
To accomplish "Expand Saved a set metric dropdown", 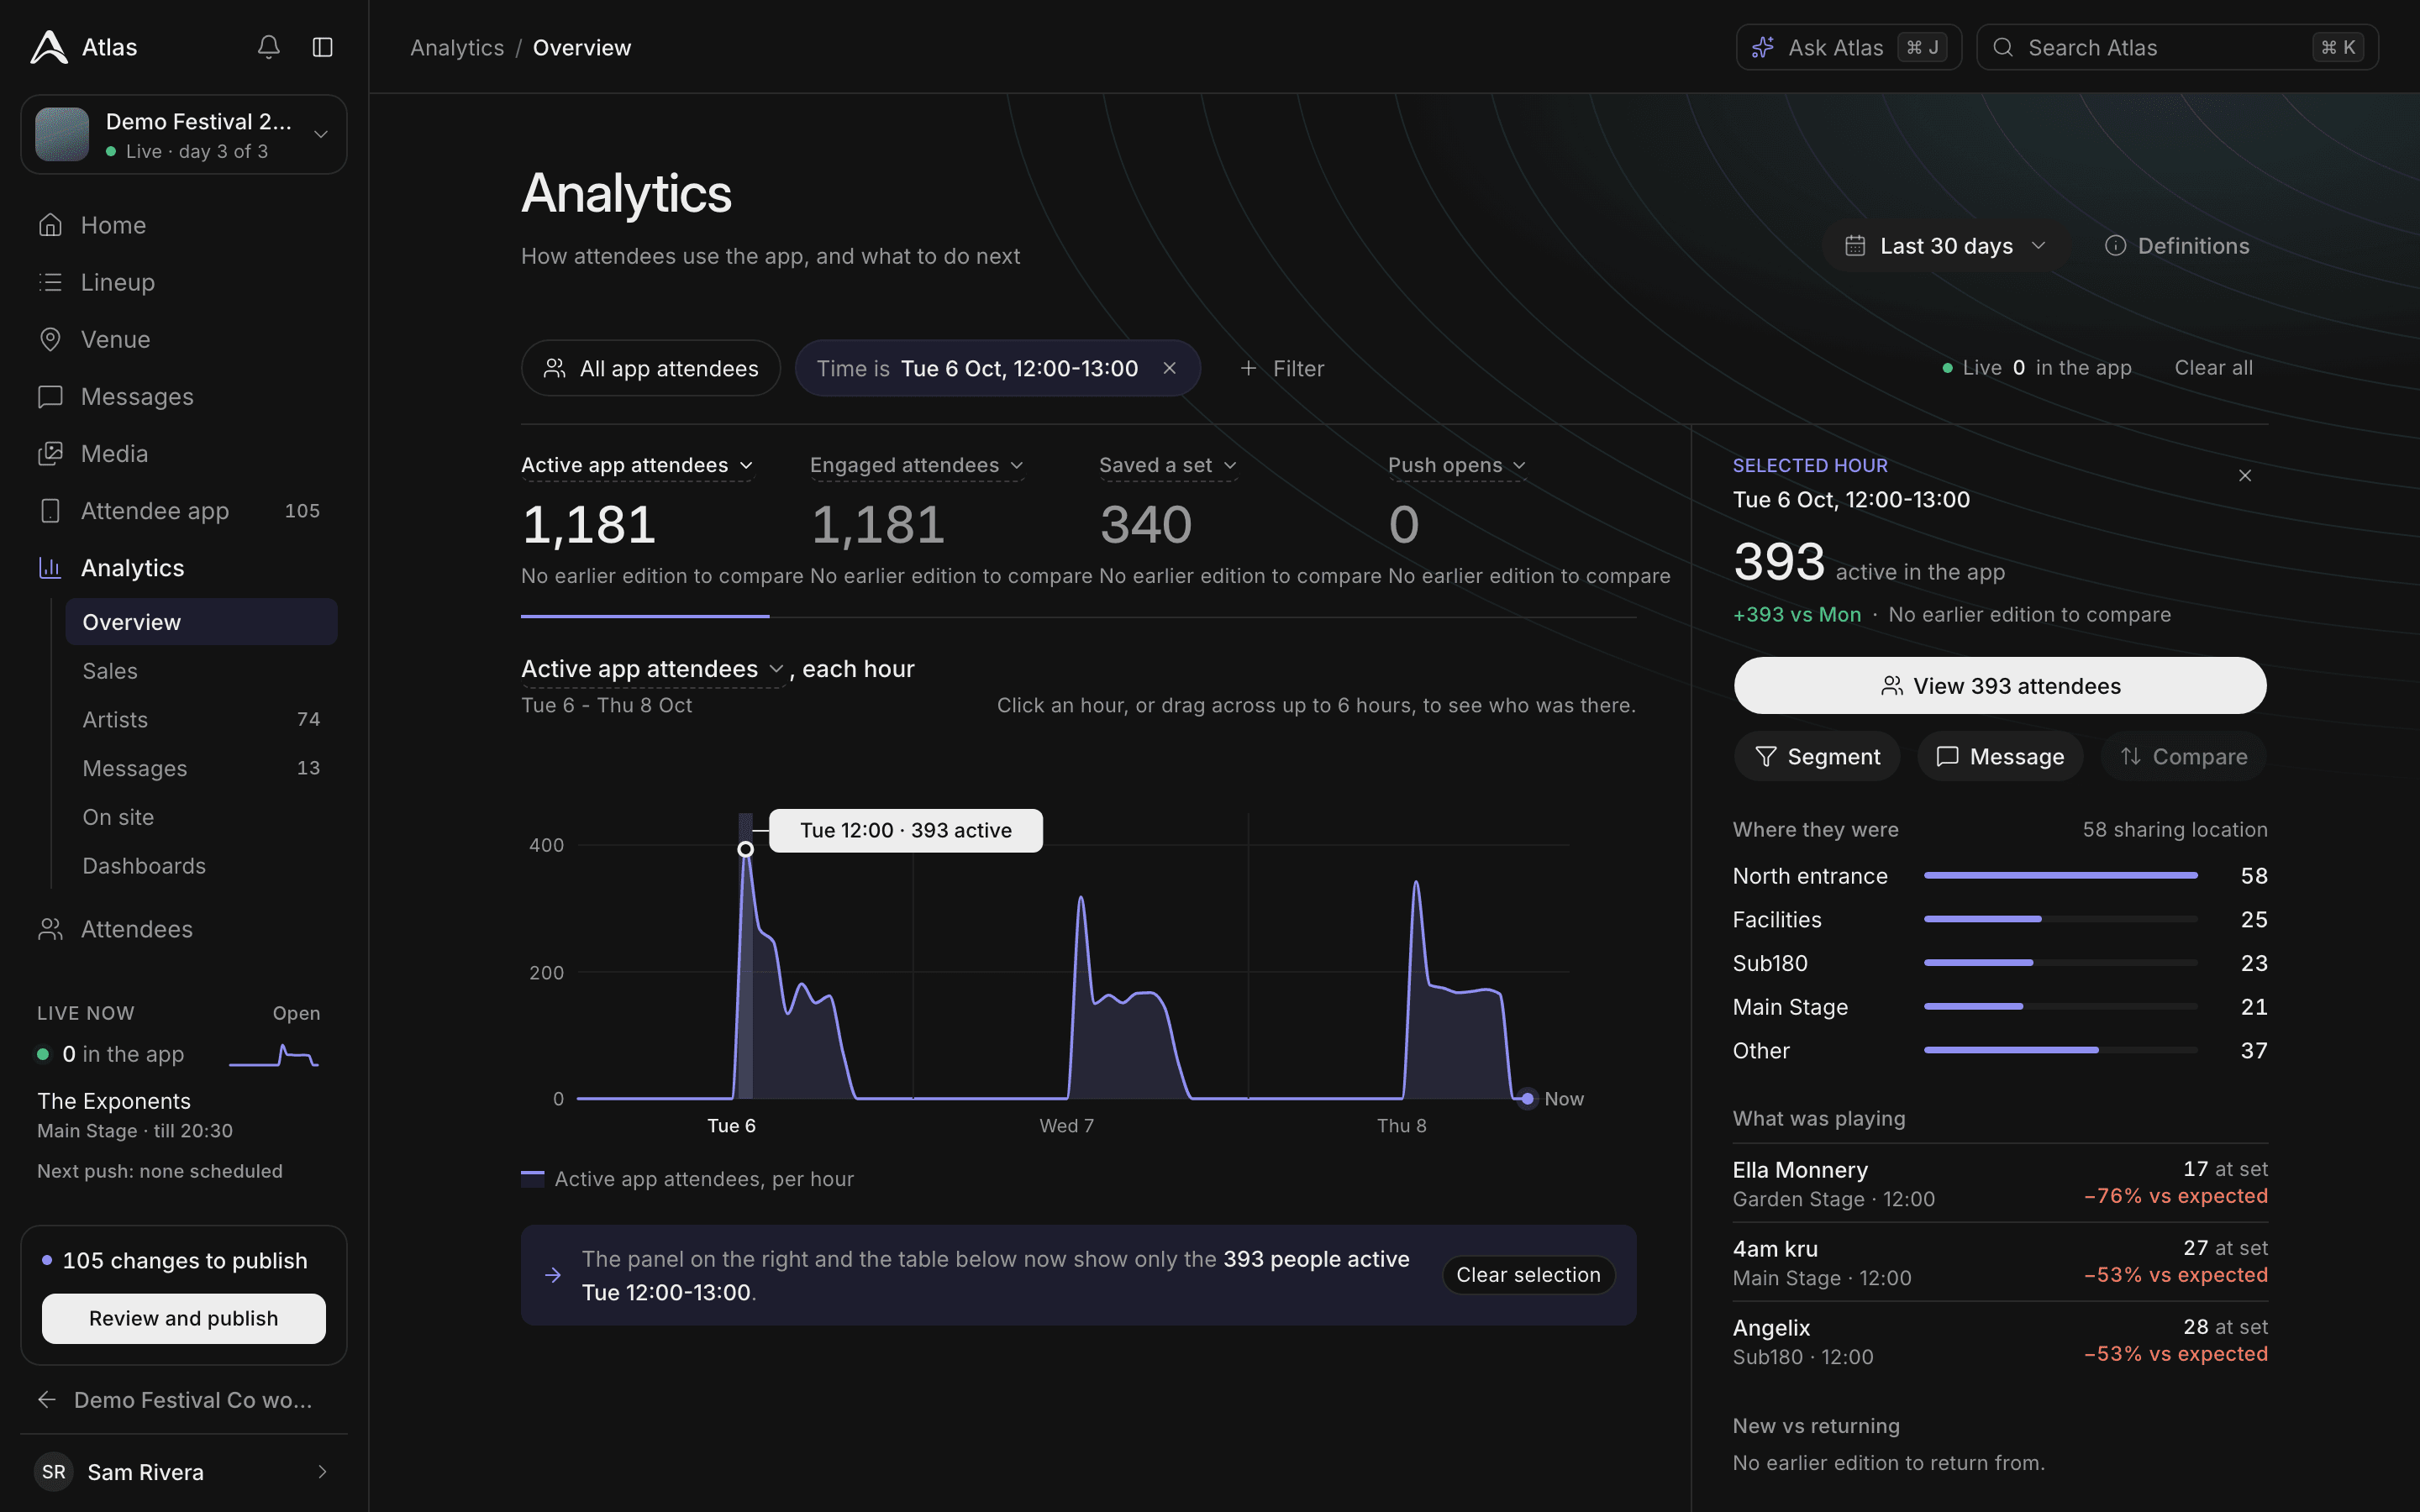I will tap(1168, 465).
